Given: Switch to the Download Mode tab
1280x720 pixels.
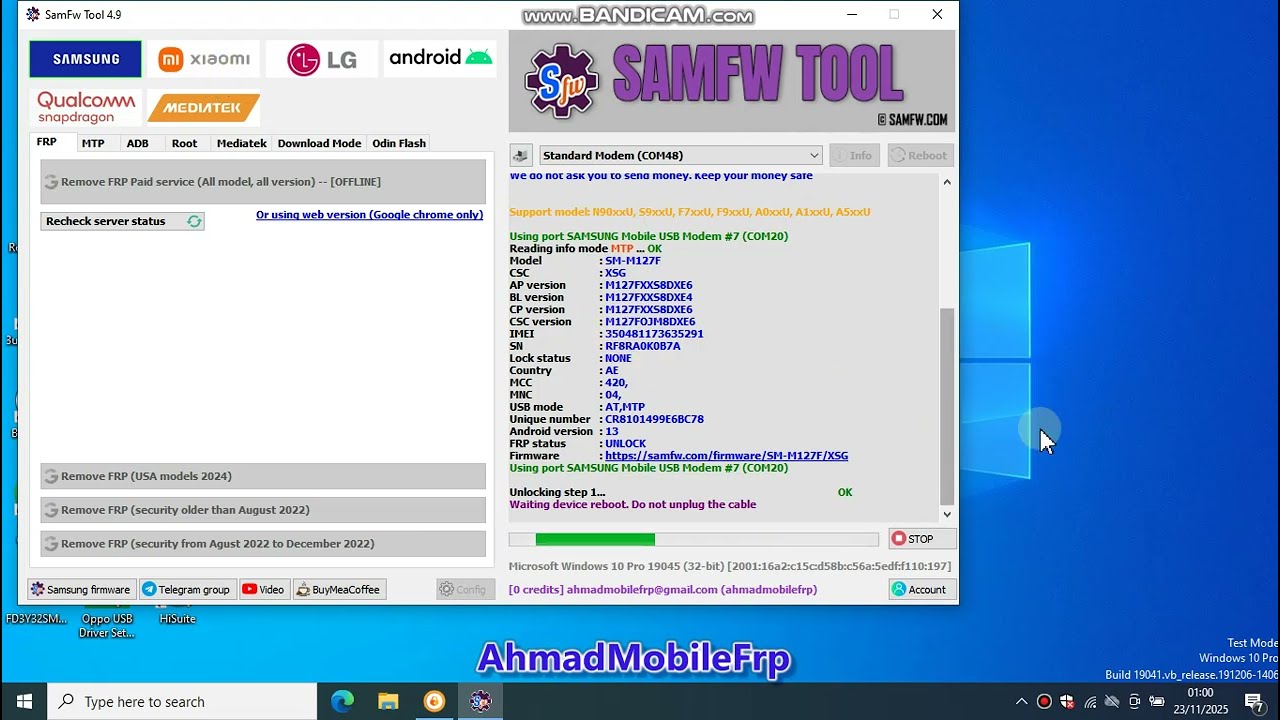Looking at the screenshot, I should click(319, 143).
